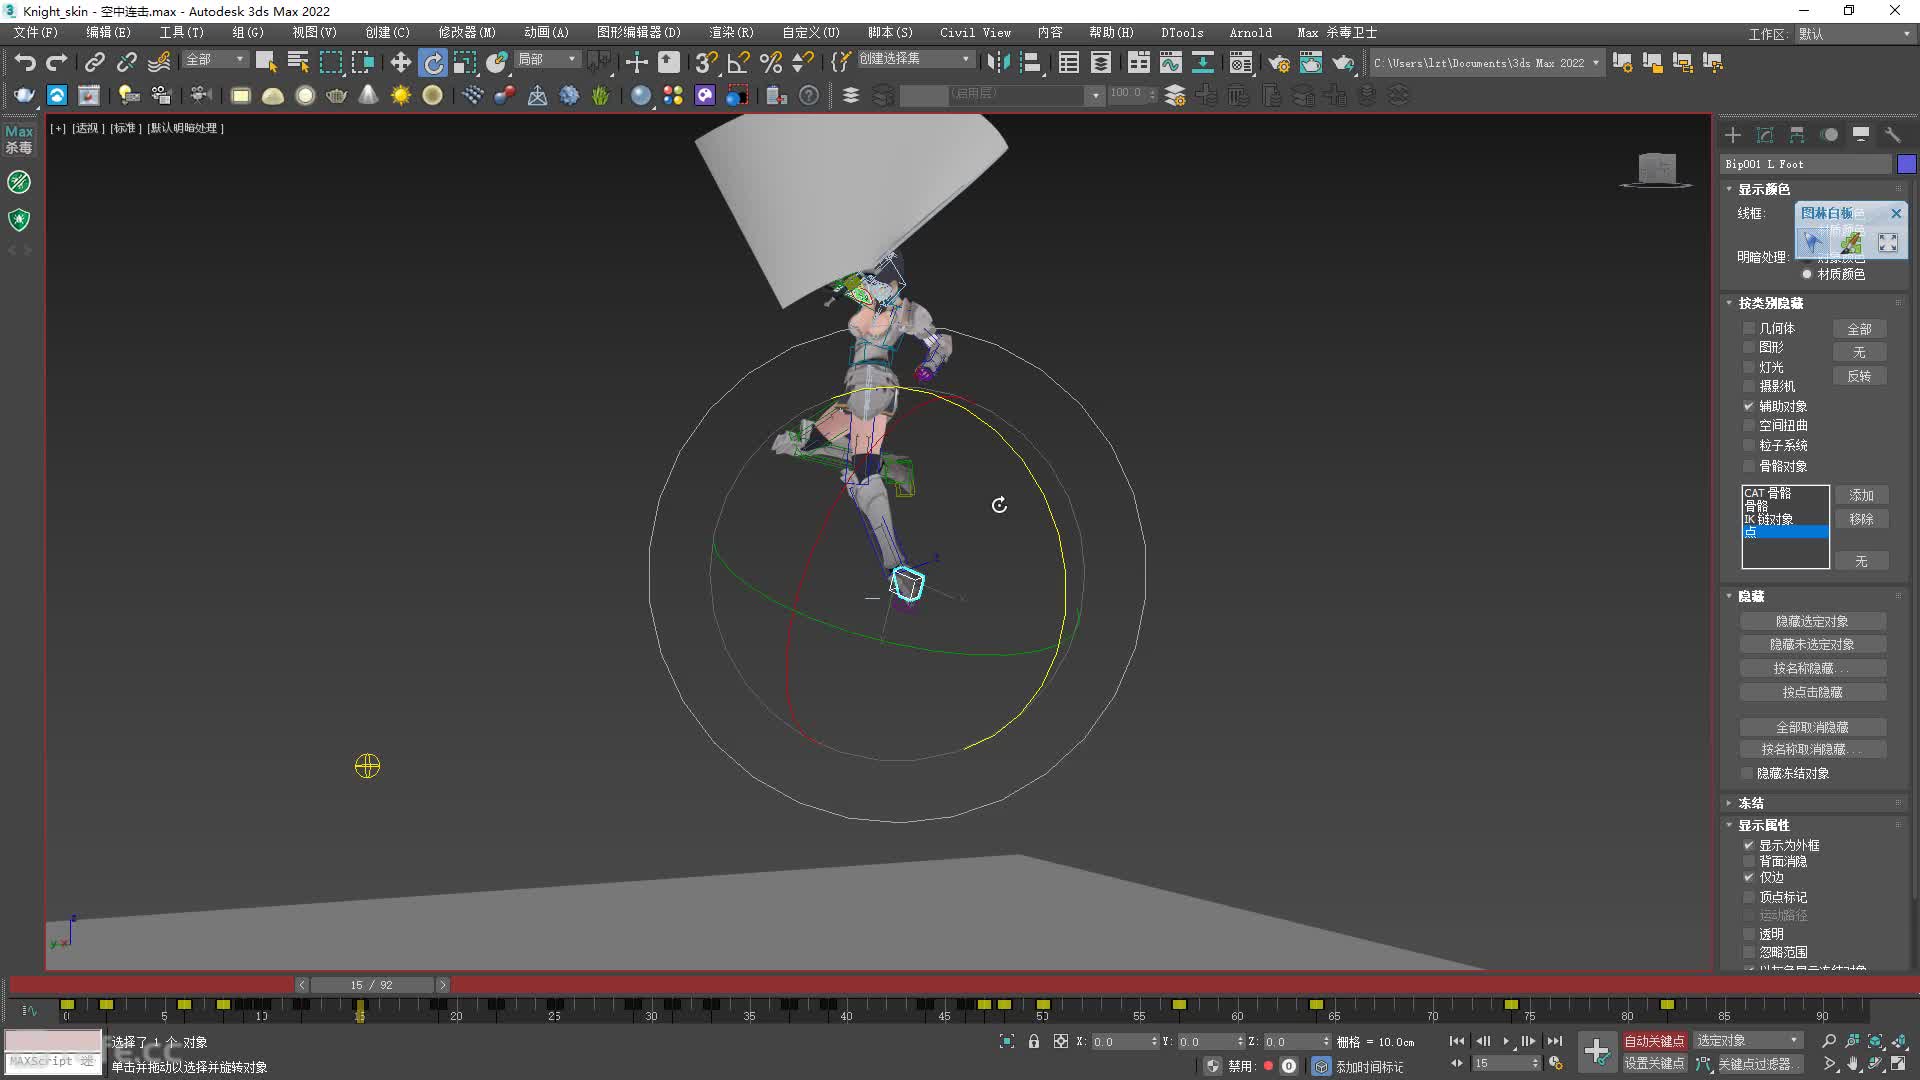Image resolution: width=1920 pixels, height=1080 pixels.
Task: Click the cone primitive icon
Action: (369, 95)
